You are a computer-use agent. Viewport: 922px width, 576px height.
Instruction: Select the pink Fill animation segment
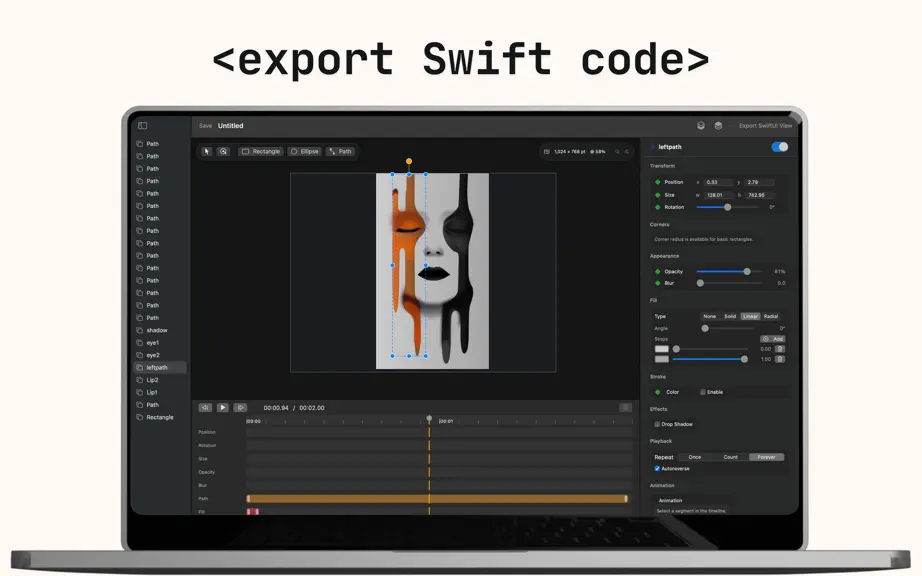tap(253, 511)
